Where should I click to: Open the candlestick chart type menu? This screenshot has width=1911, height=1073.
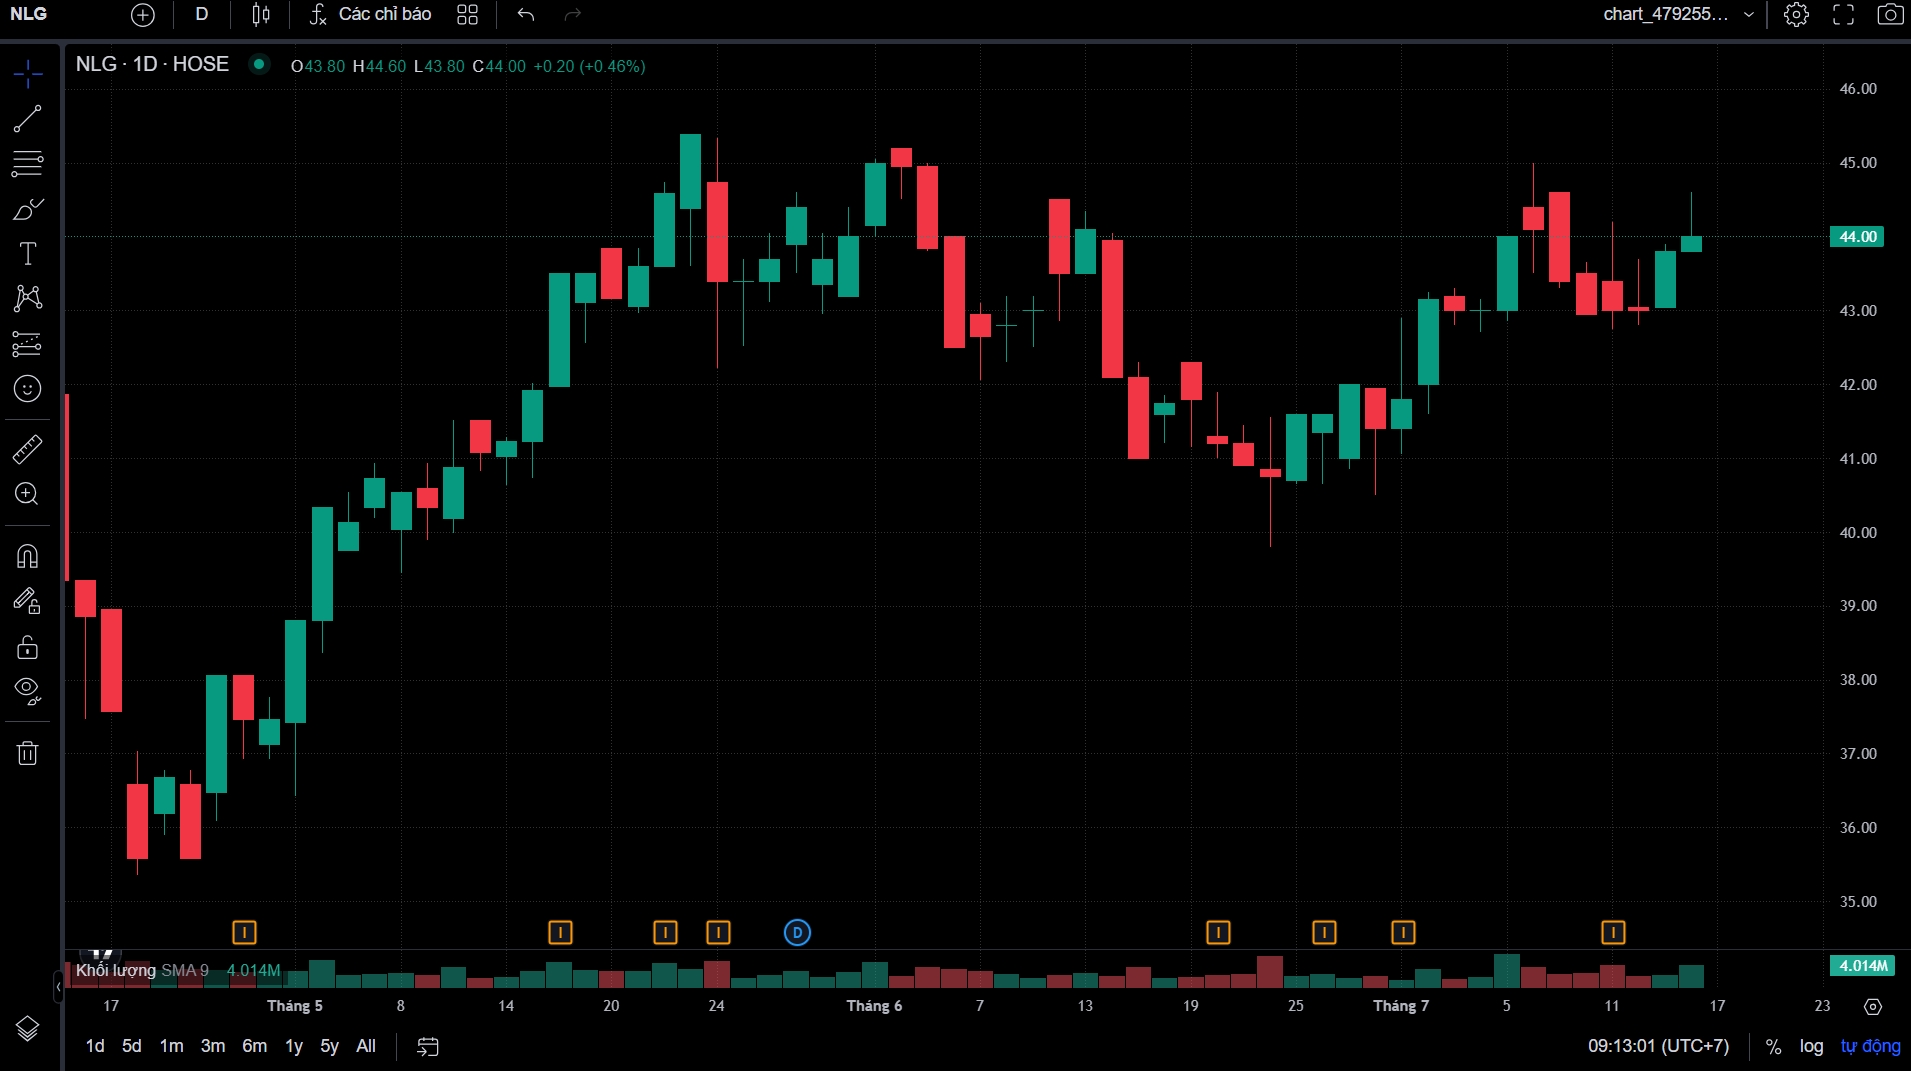pos(261,15)
